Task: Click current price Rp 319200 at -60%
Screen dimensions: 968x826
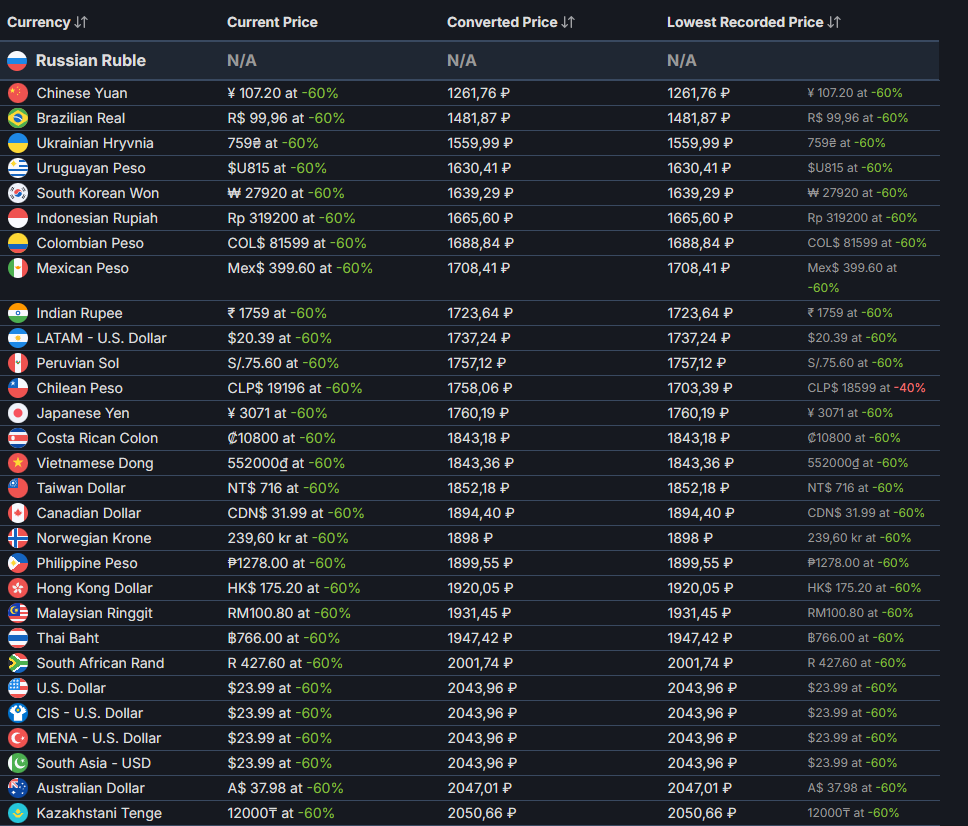Action: point(291,218)
